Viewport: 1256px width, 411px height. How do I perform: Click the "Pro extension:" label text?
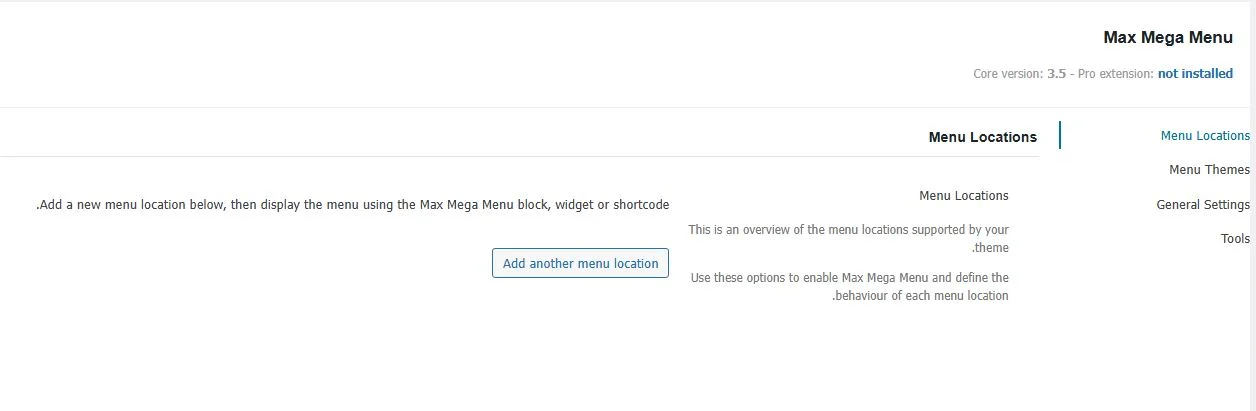[1116, 74]
